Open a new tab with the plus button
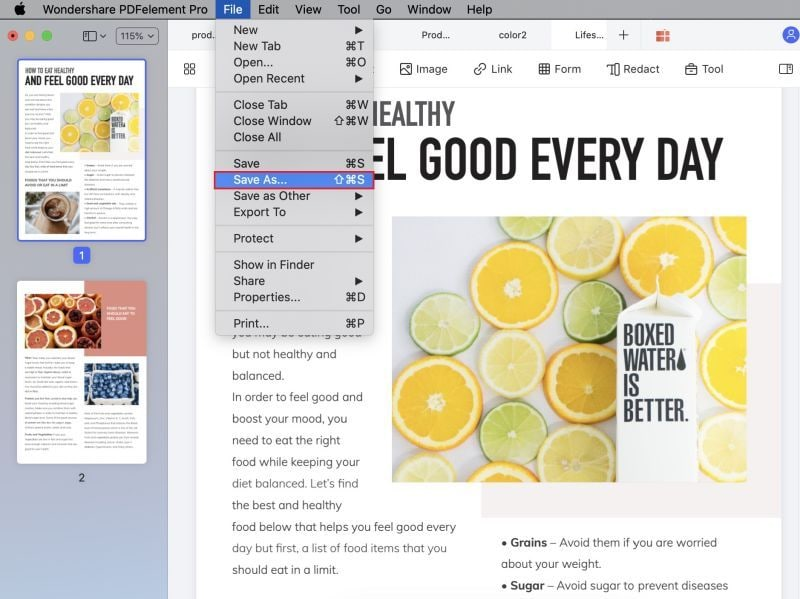The height and width of the screenshot is (599, 800). coord(623,33)
